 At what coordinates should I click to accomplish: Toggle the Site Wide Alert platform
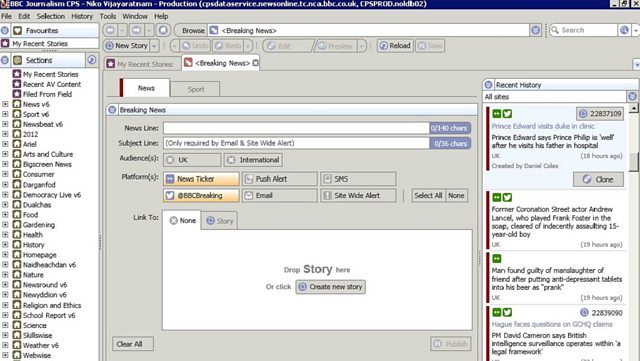click(x=358, y=196)
